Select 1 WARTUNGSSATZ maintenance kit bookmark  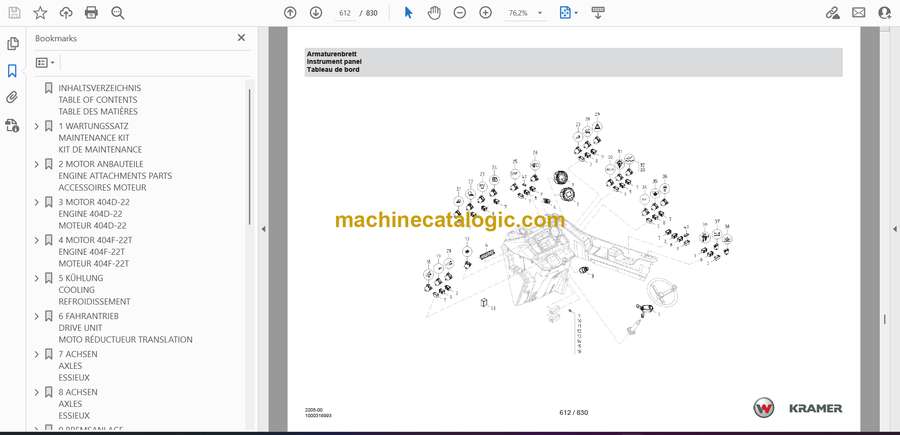coord(100,138)
